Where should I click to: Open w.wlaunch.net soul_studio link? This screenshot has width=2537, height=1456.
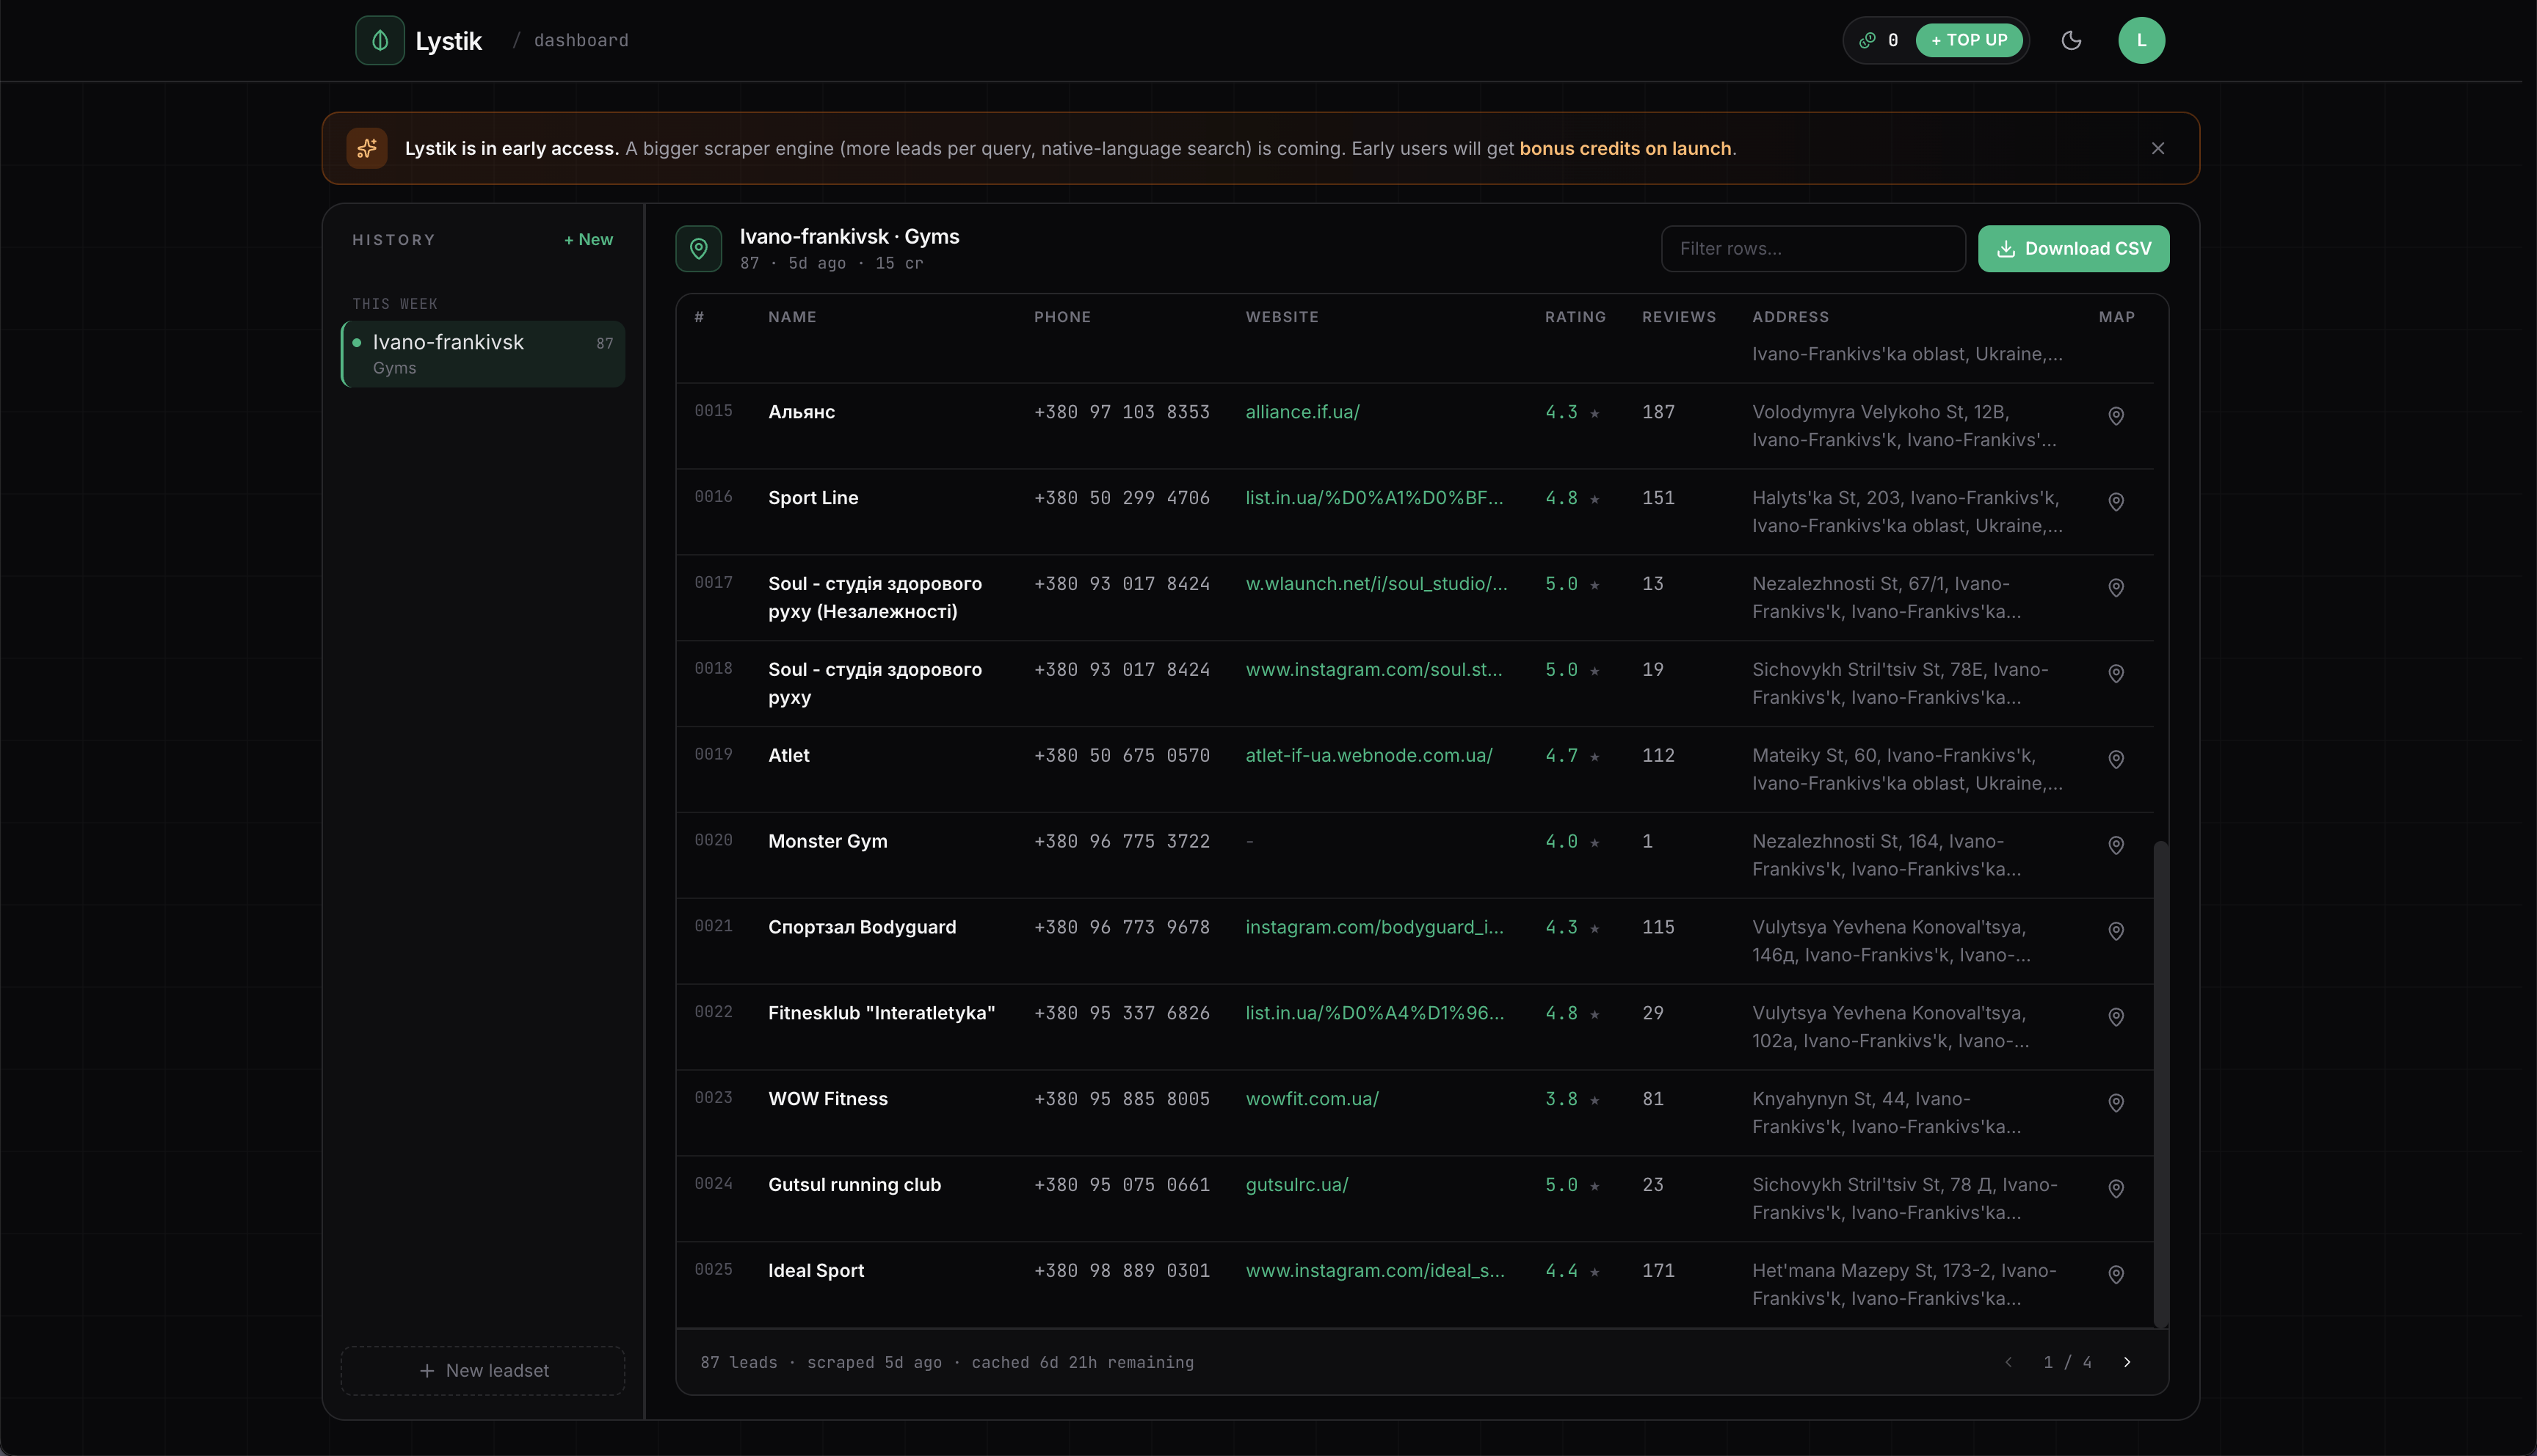[1376, 584]
